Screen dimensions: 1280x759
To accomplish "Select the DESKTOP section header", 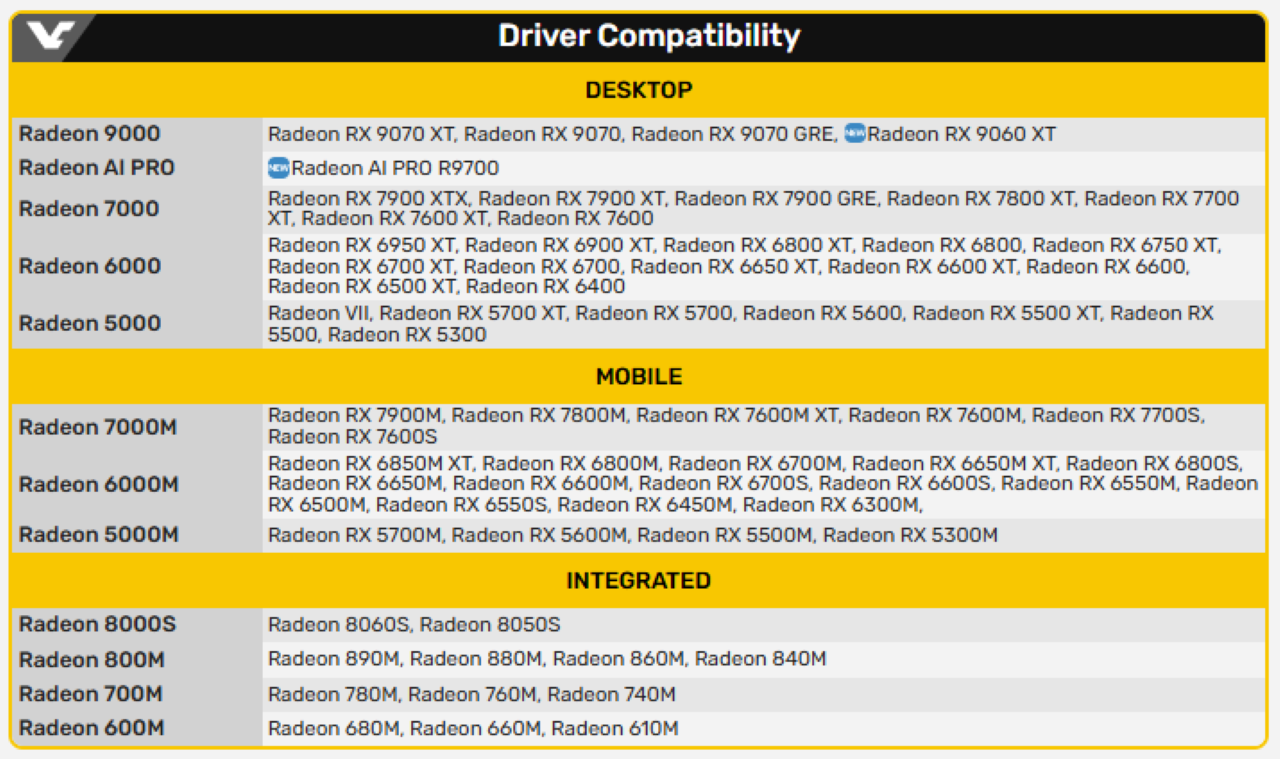I will click(x=638, y=90).
